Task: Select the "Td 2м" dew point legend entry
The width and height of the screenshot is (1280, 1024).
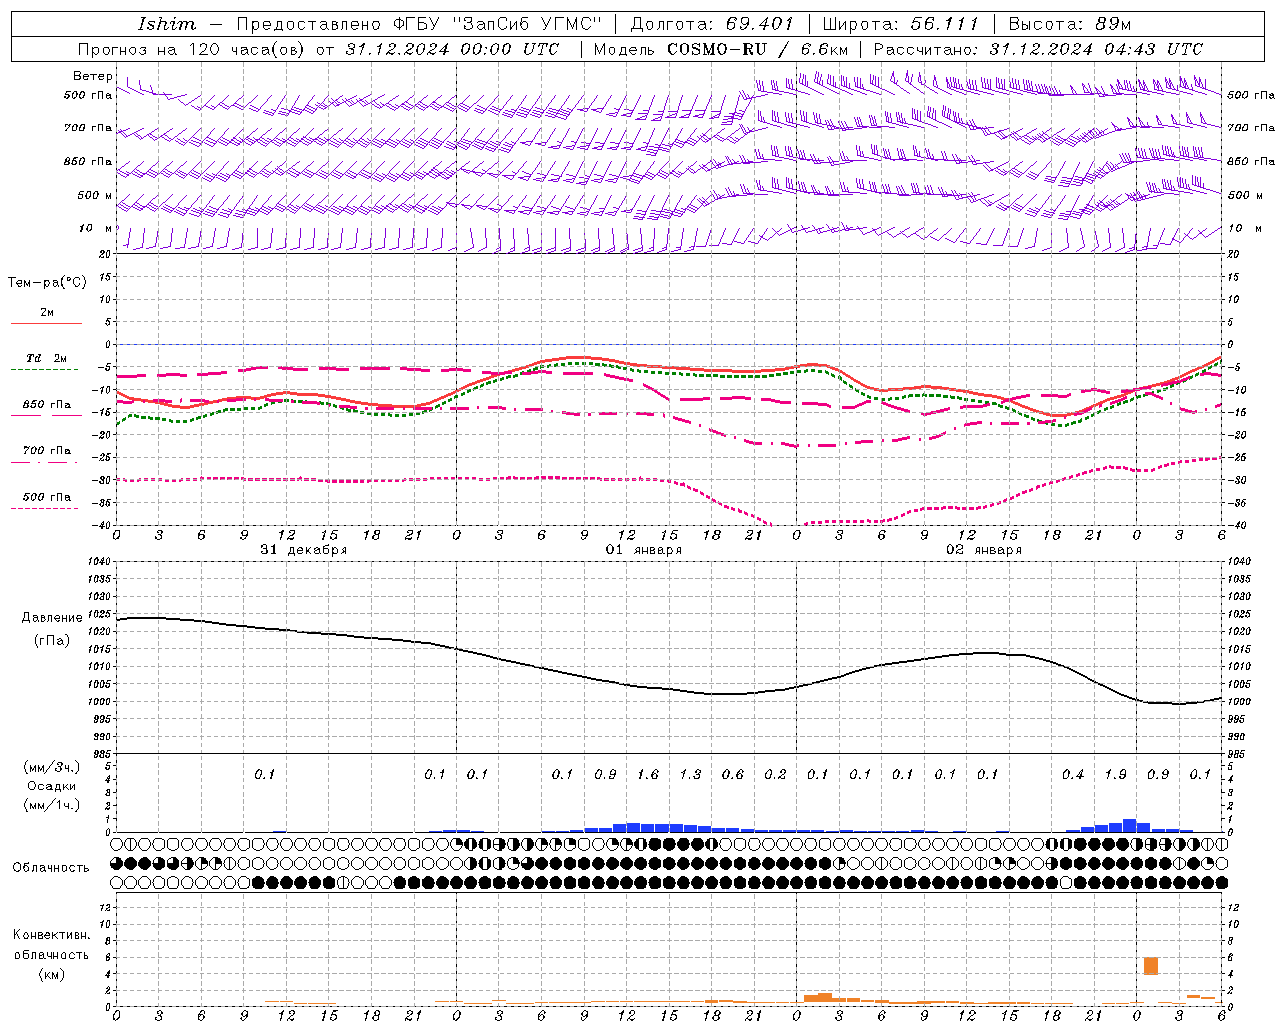Action: click(47, 358)
